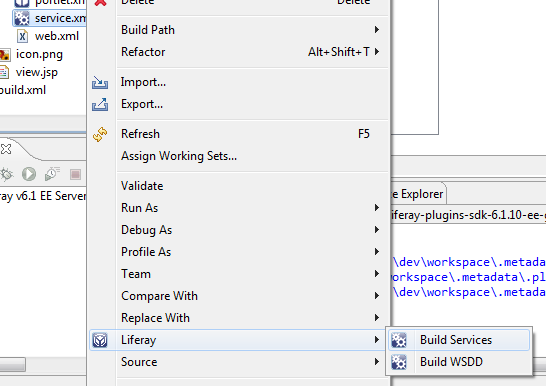Stop the server with red square icon
Screen dimensions: 546x386
(x=75, y=174)
